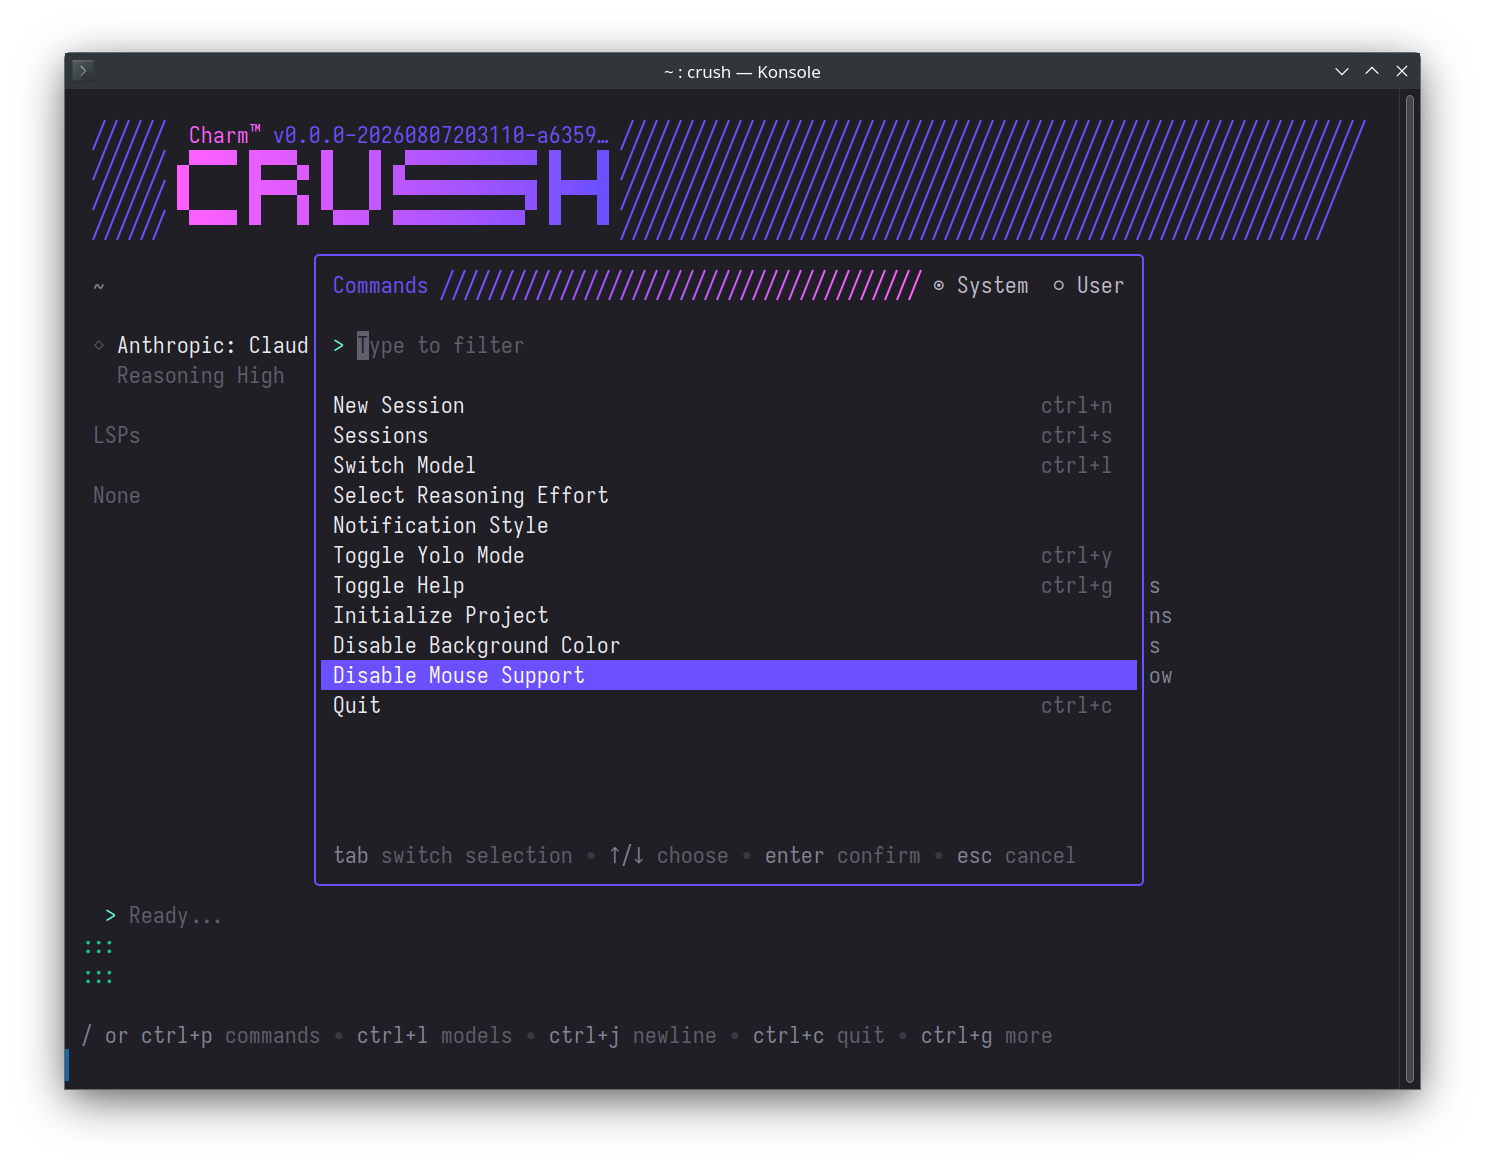The image size is (1485, 1166).
Task: Select the Toggle Help command
Action: (x=729, y=585)
